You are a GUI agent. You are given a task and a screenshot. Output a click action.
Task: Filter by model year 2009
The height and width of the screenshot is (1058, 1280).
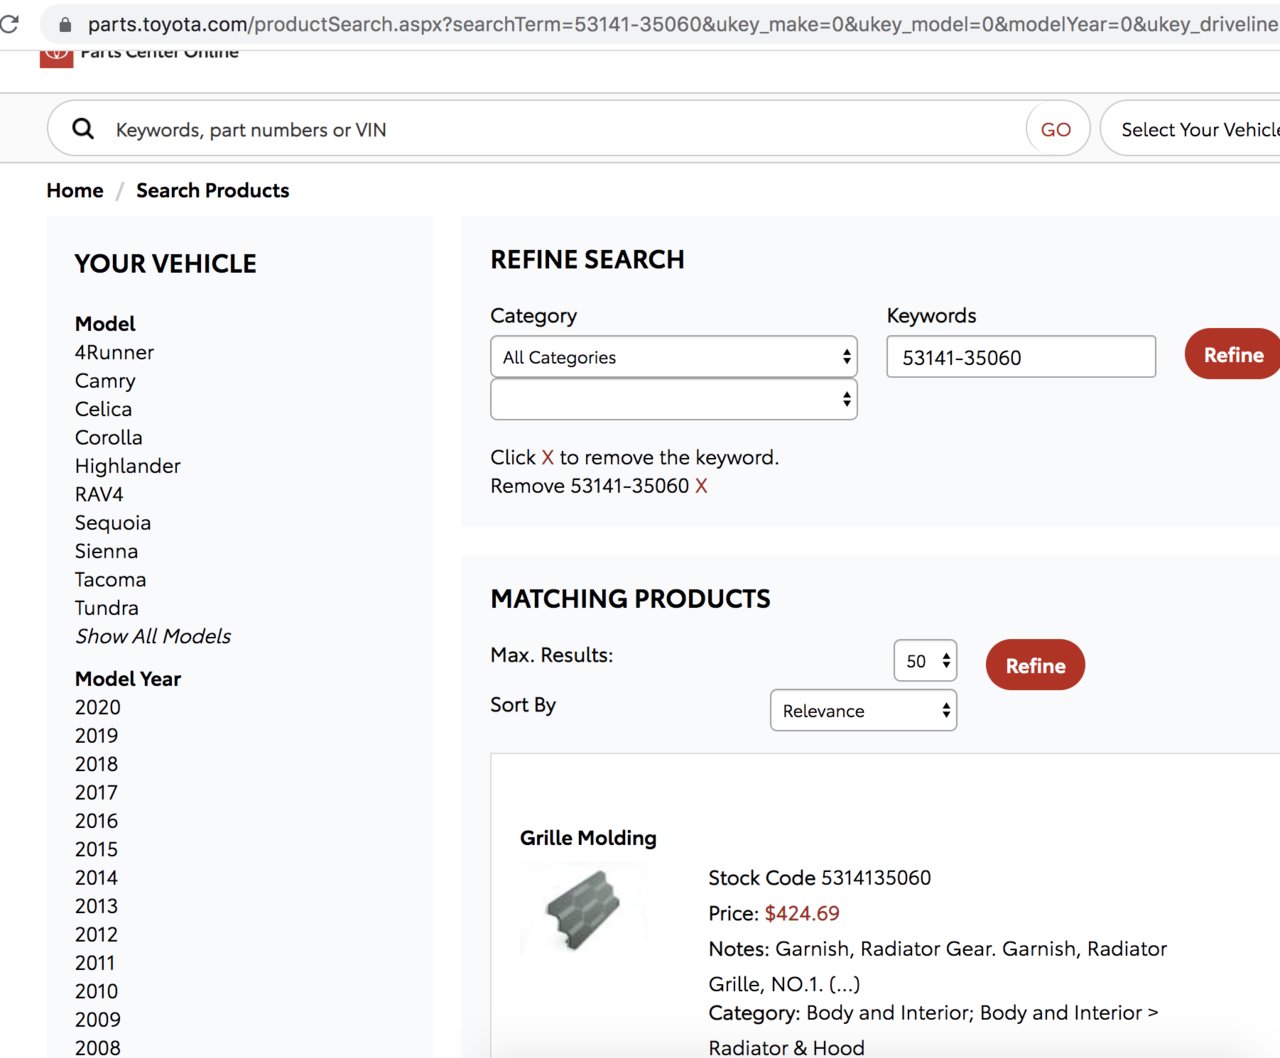point(98,1020)
